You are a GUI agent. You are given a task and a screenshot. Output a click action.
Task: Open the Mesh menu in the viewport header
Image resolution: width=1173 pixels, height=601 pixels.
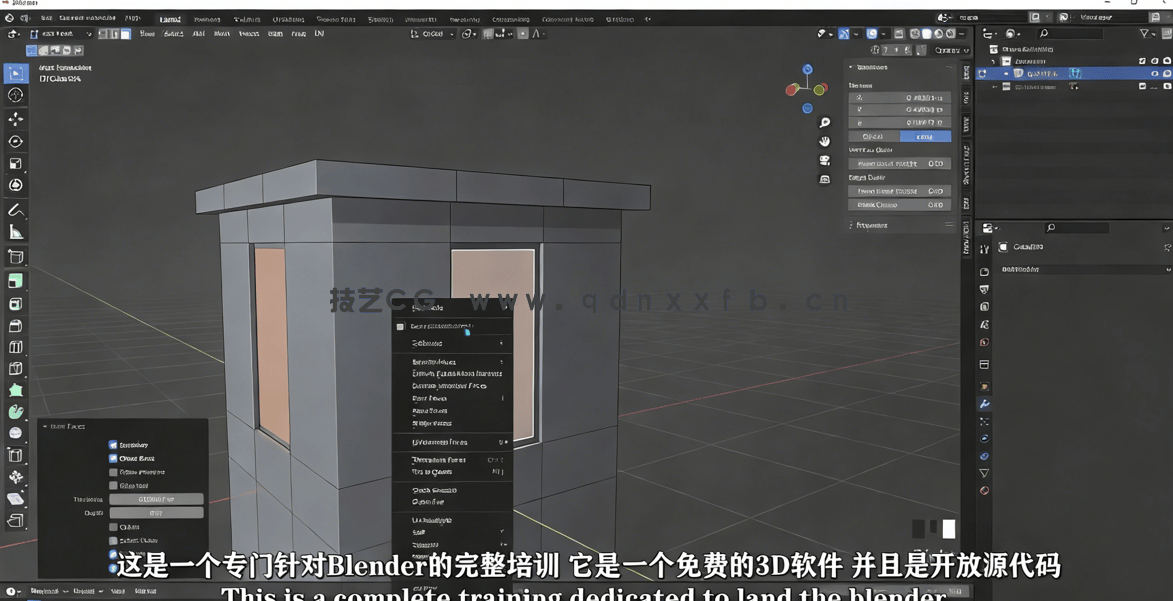click(x=220, y=33)
